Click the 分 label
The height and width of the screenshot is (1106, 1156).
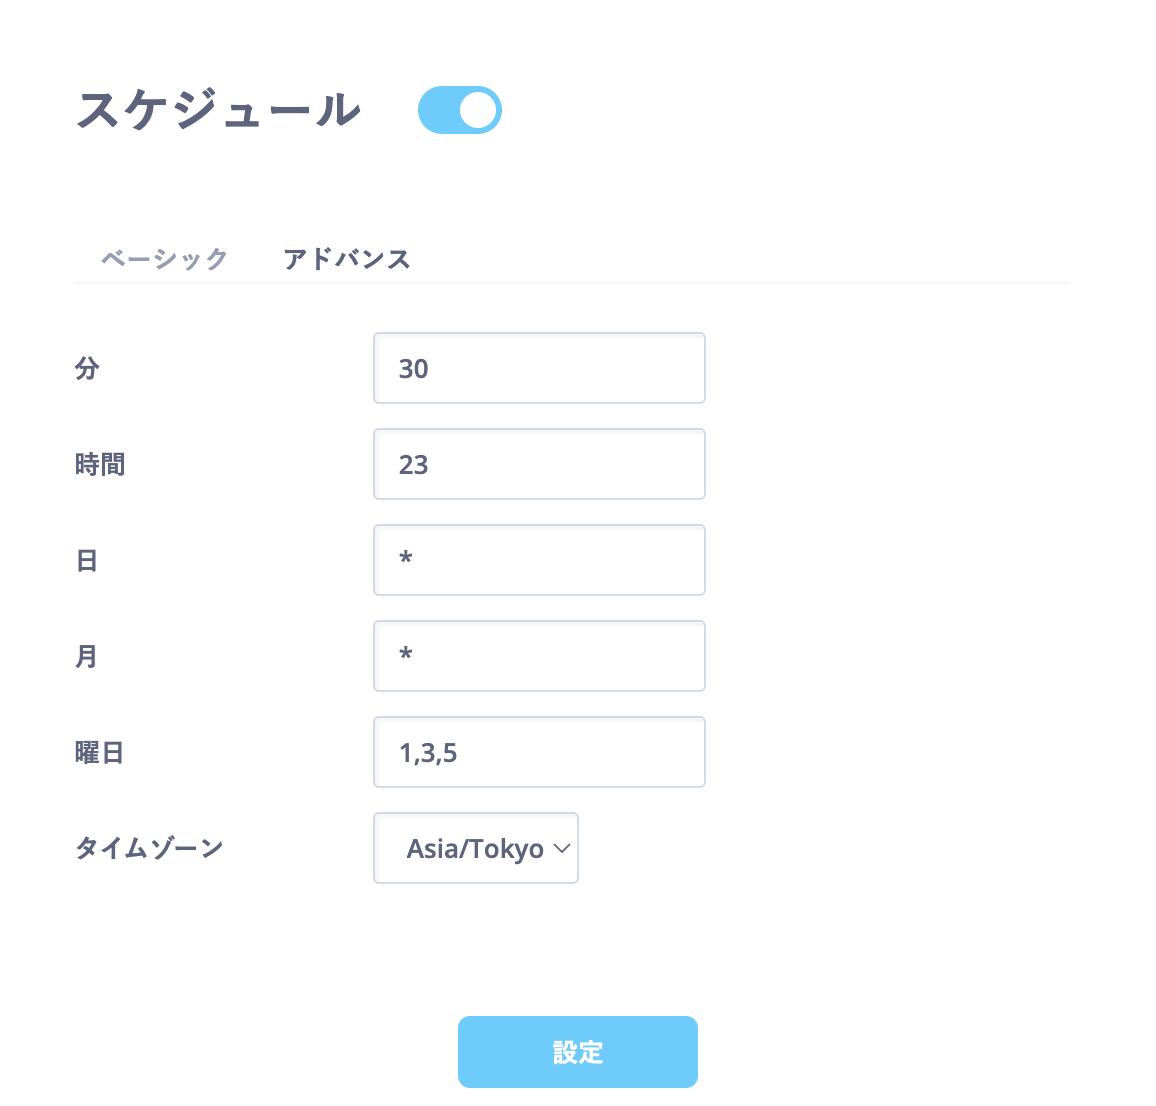[x=86, y=368]
